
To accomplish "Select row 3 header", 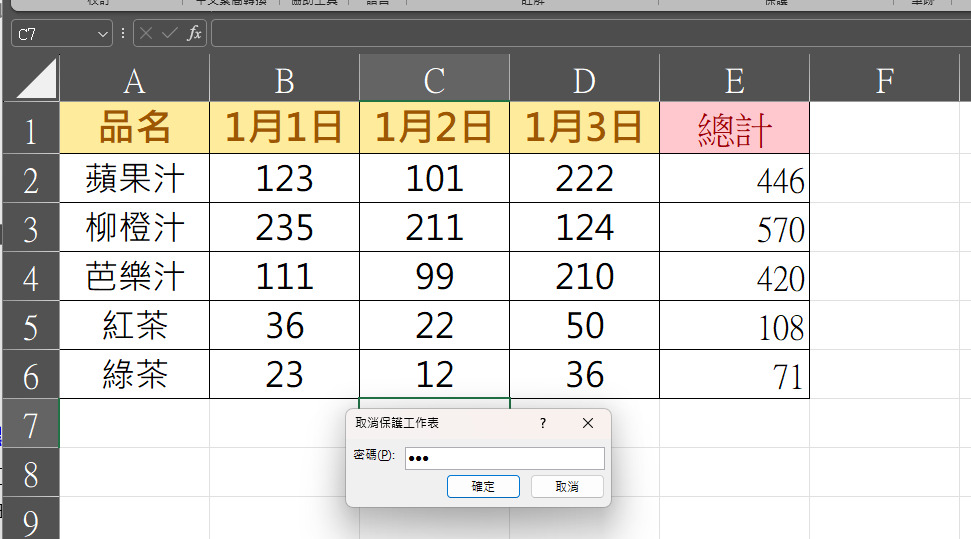I will point(32,227).
